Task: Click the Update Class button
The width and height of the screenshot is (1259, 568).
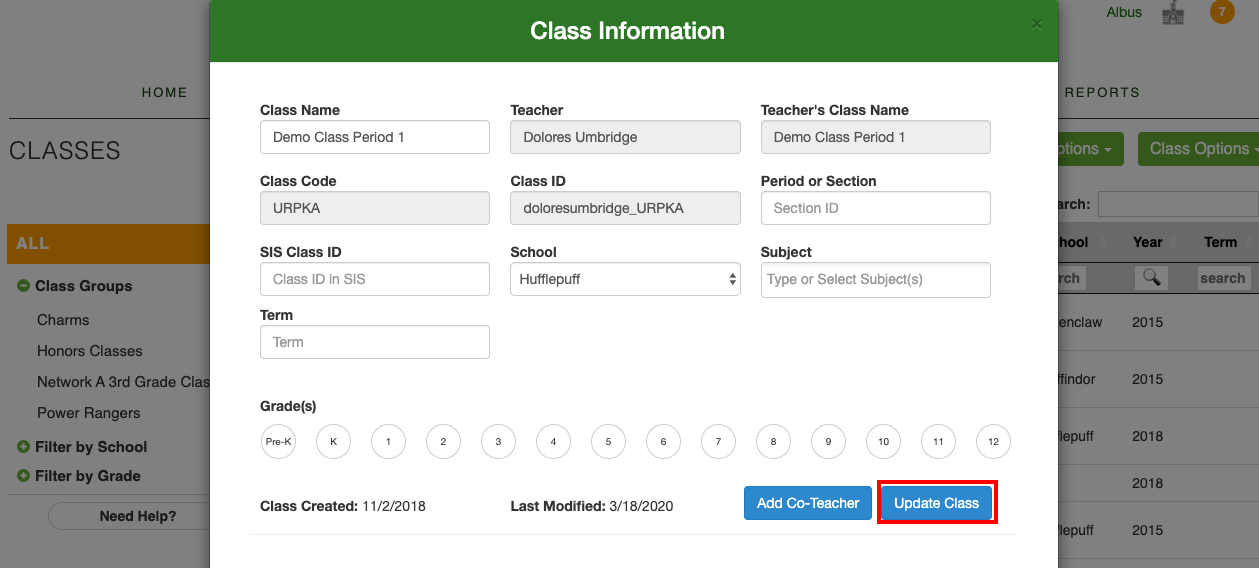Action: pyautogui.click(x=936, y=503)
